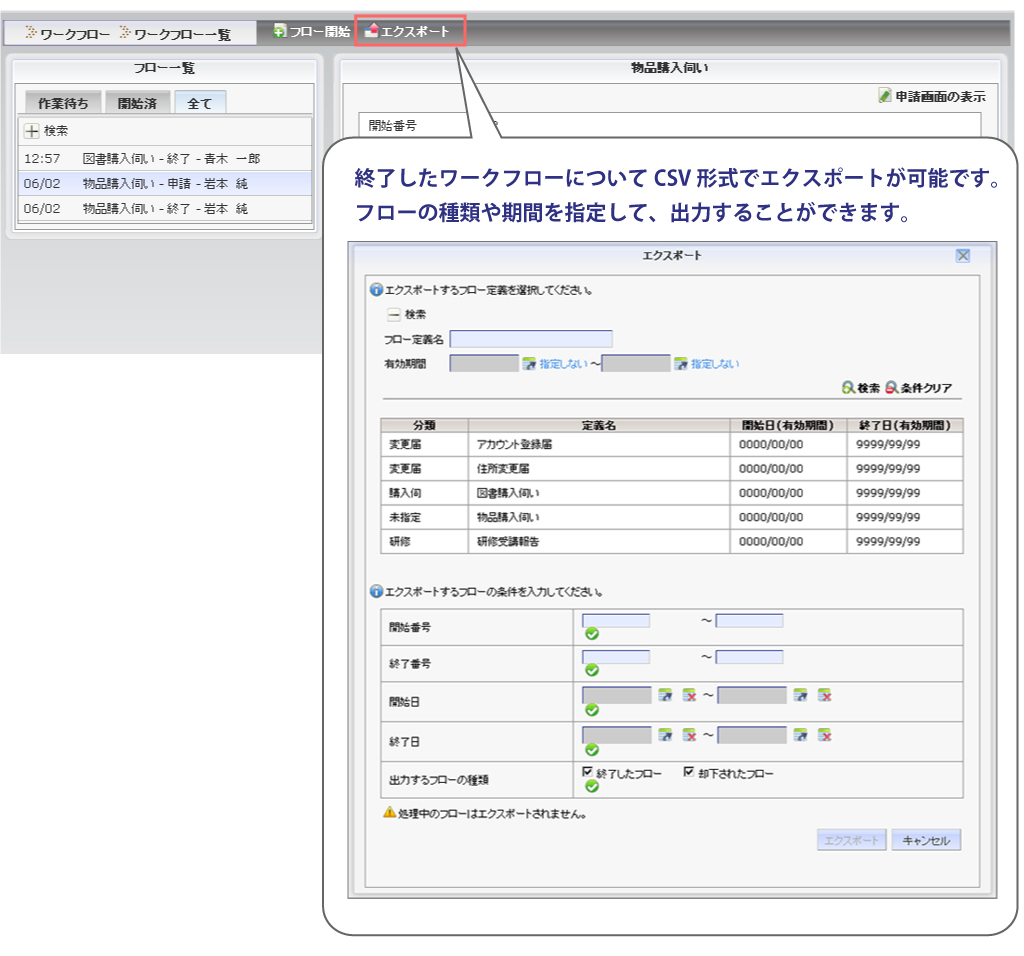This screenshot has height=956, width=1024.
Task: Select 物品購入伺い - 終了 - 岩本 純 row
Action: tap(165, 208)
